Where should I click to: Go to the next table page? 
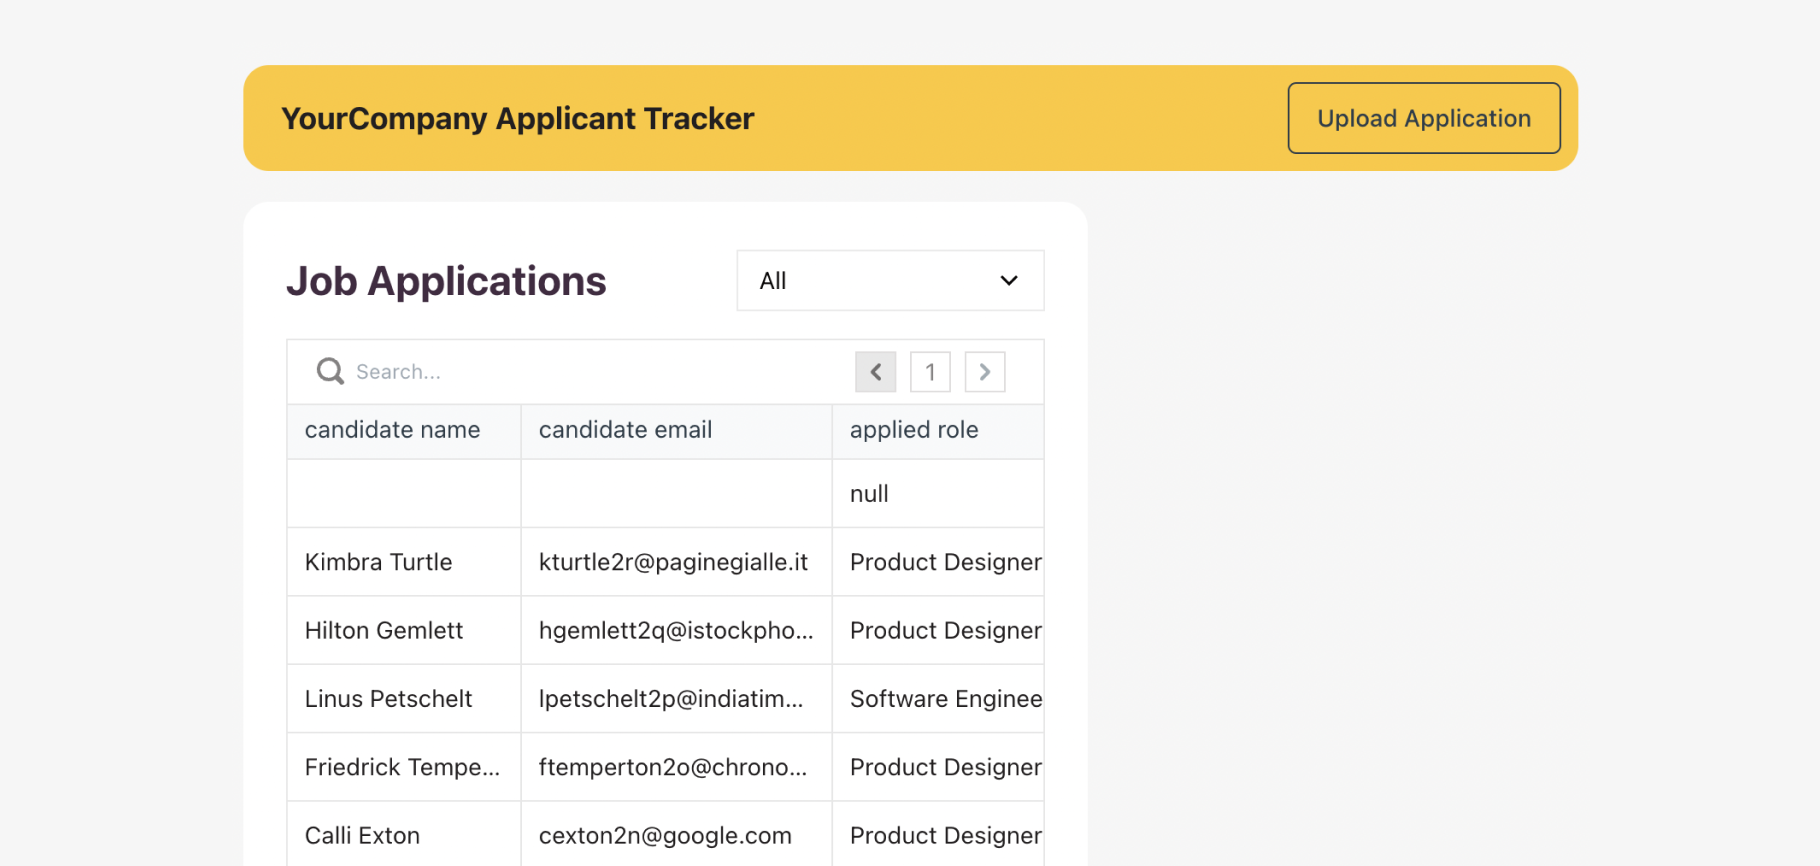(985, 372)
